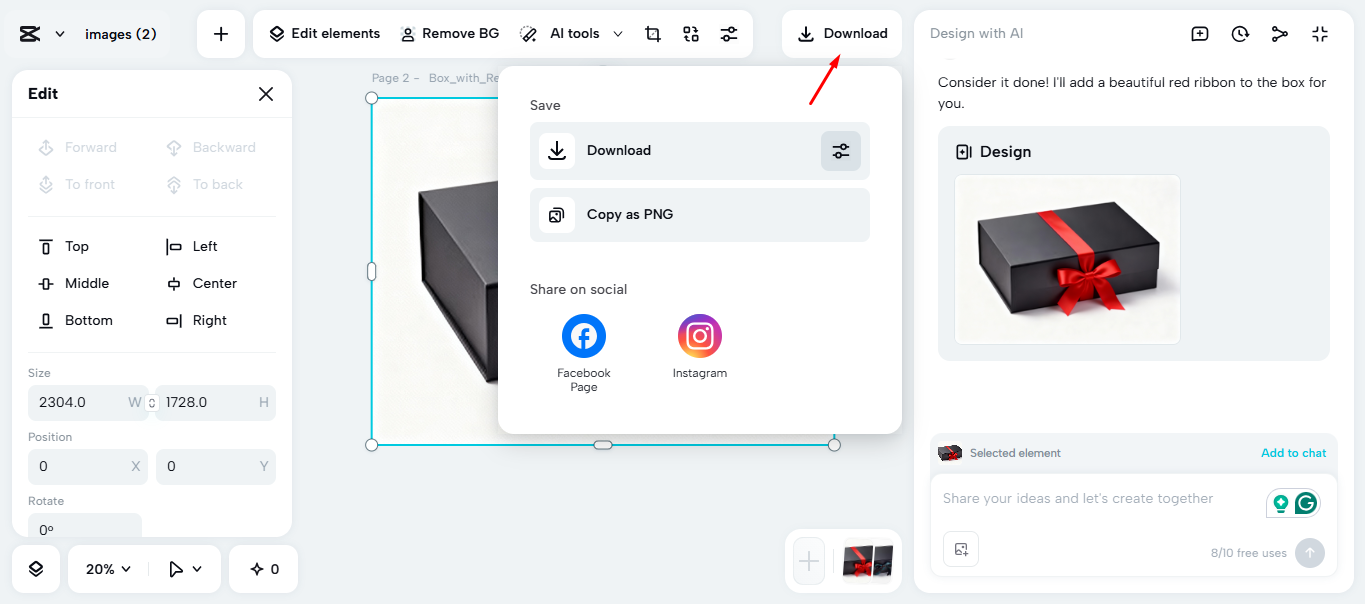The width and height of the screenshot is (1365, 604).
Task: Click the top Download button
Action: (842, 34)
